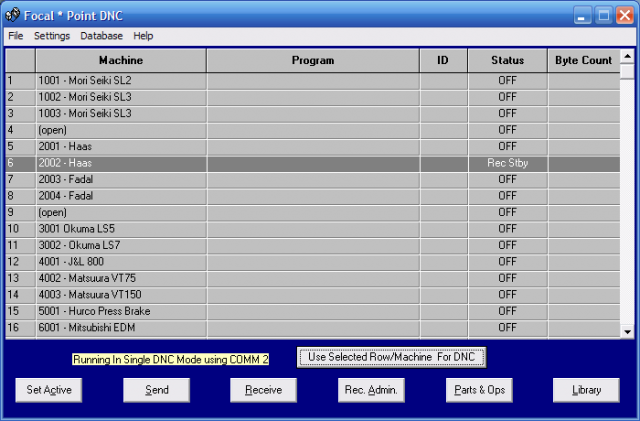Select the (open) entry in row 9
This screenshot has height=421, width=640.
point(121,212)
